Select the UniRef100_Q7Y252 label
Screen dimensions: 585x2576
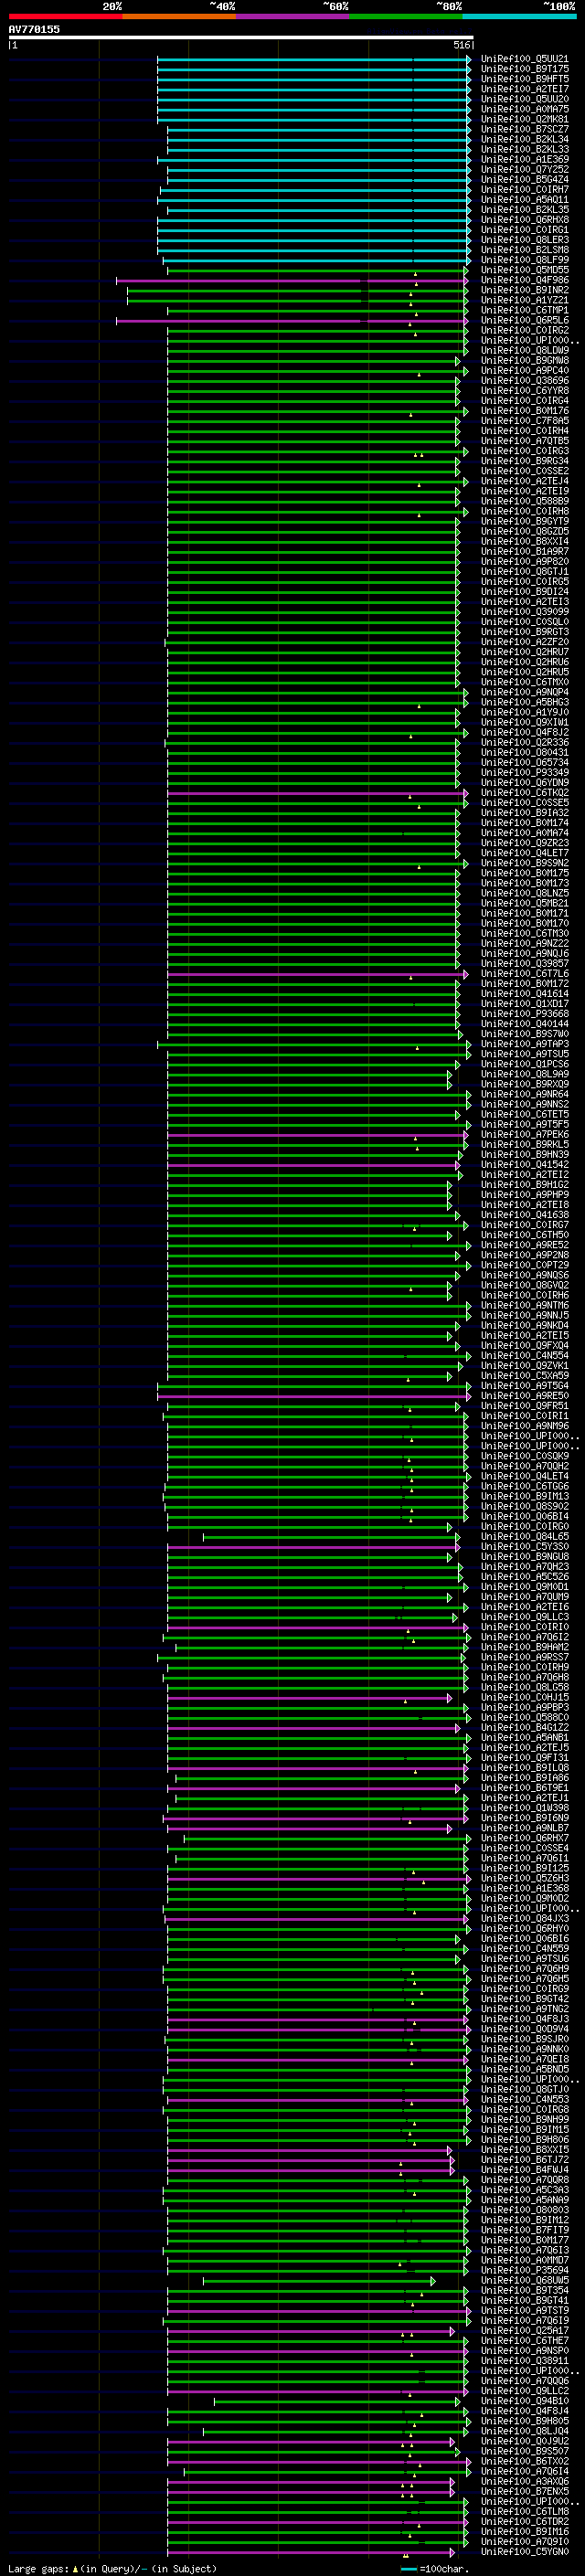pyautogui.click(x=525, y=169)
